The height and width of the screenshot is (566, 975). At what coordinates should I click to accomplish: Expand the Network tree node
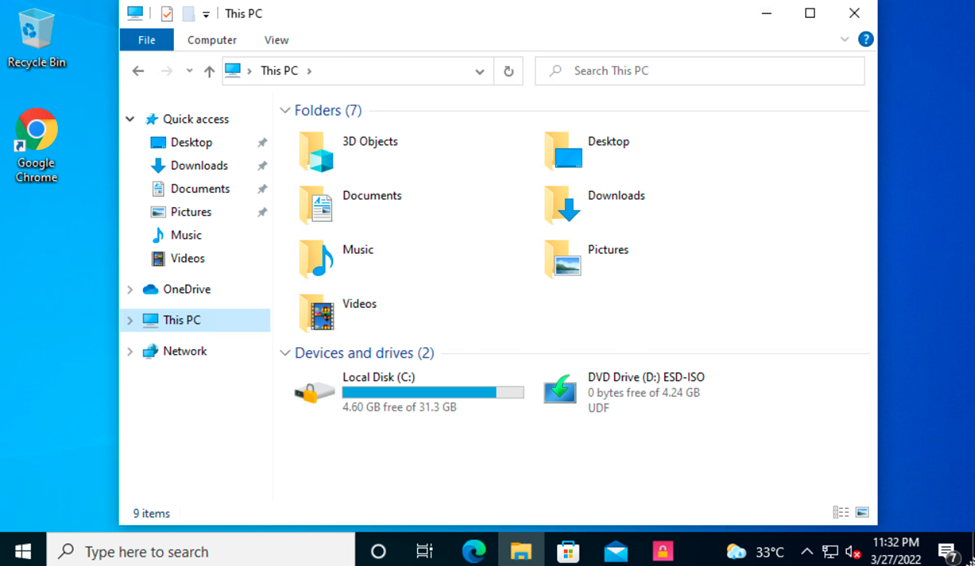pyautogui.click(x=130, y=351)
